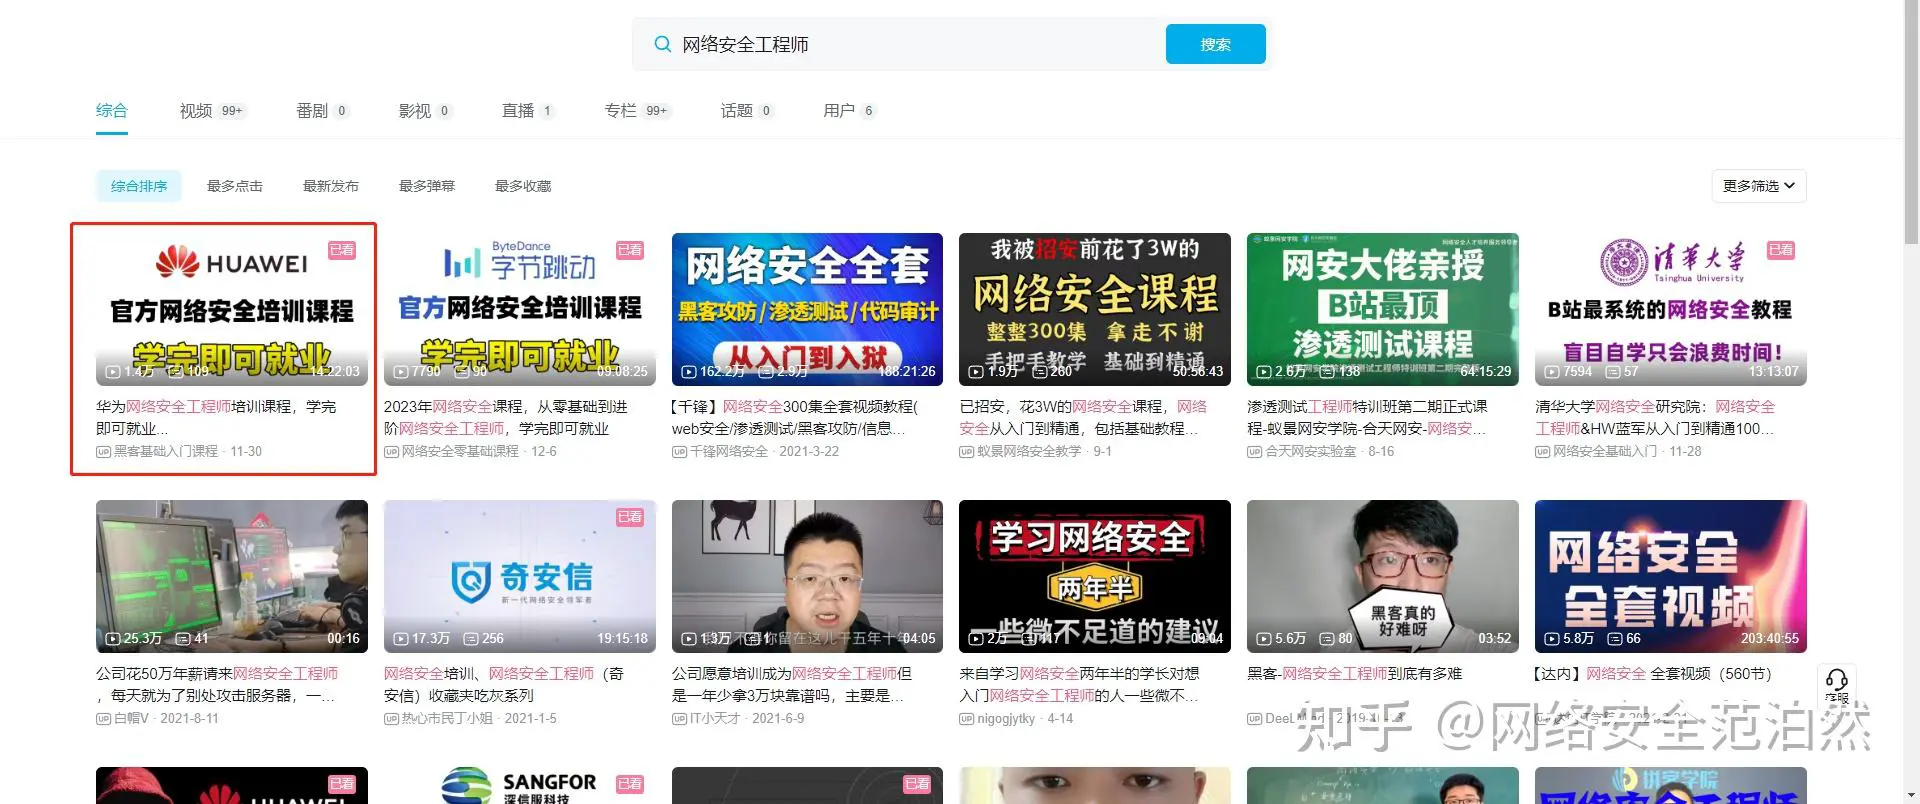Viewport: 1920px width, 804px height.
Task: Open title 华为网络安全工程师培训课程
Action: pyautogui.click(x=217, y=418)
